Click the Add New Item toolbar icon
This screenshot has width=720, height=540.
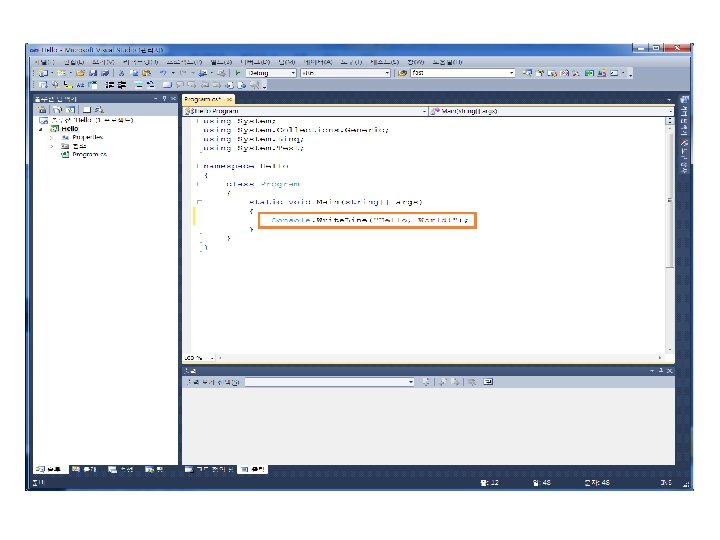62,73
